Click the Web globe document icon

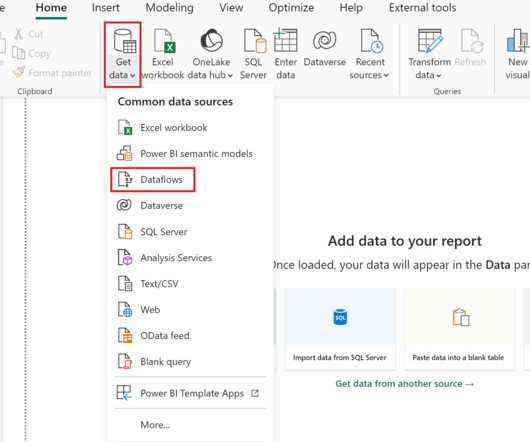click(125, 310)
